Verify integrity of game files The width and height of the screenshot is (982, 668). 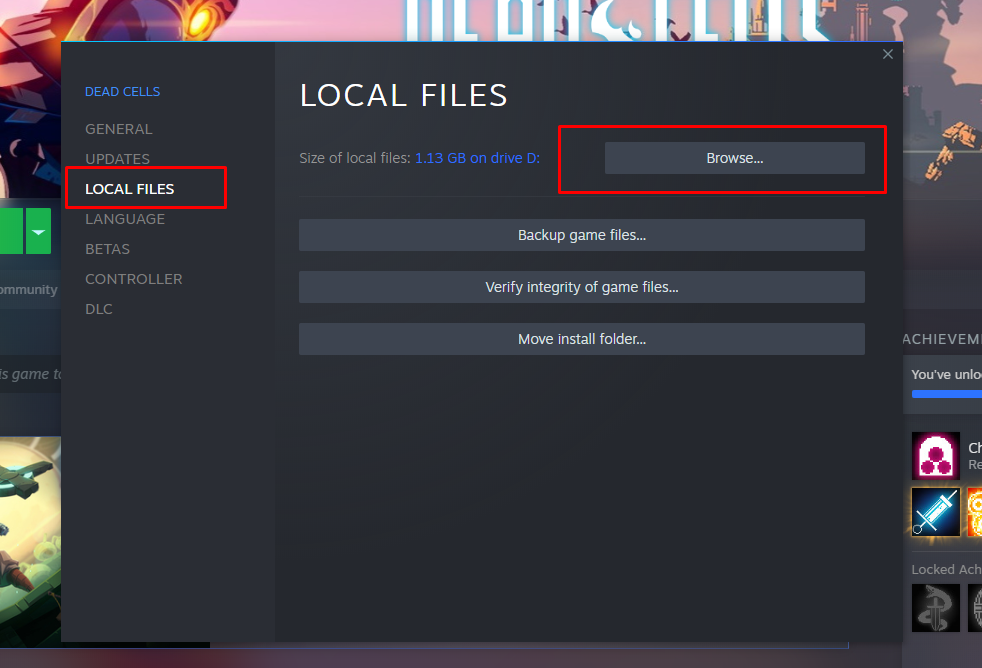[x=581, y=287]
